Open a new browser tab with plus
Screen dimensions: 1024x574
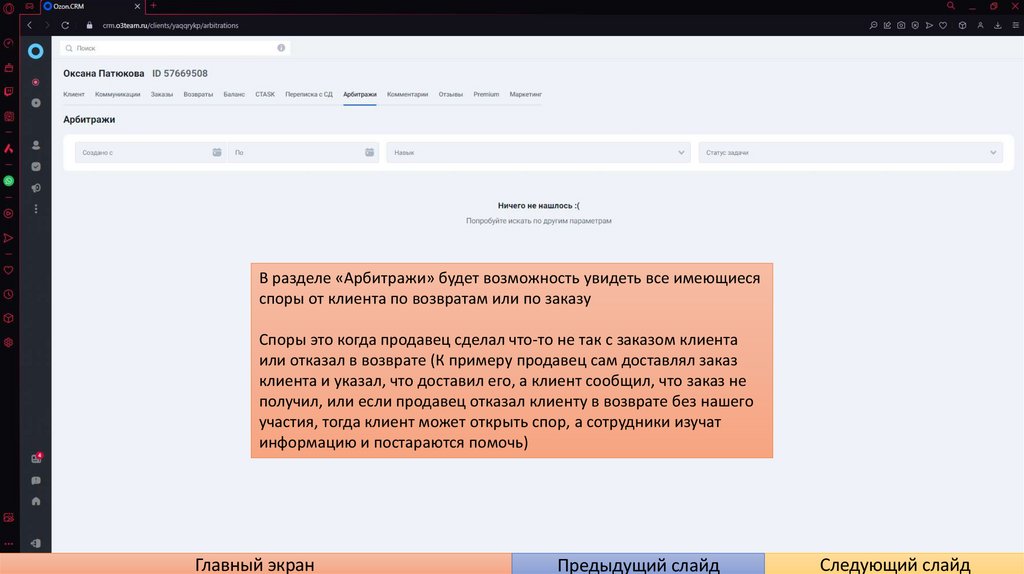(x=153, y=6)
